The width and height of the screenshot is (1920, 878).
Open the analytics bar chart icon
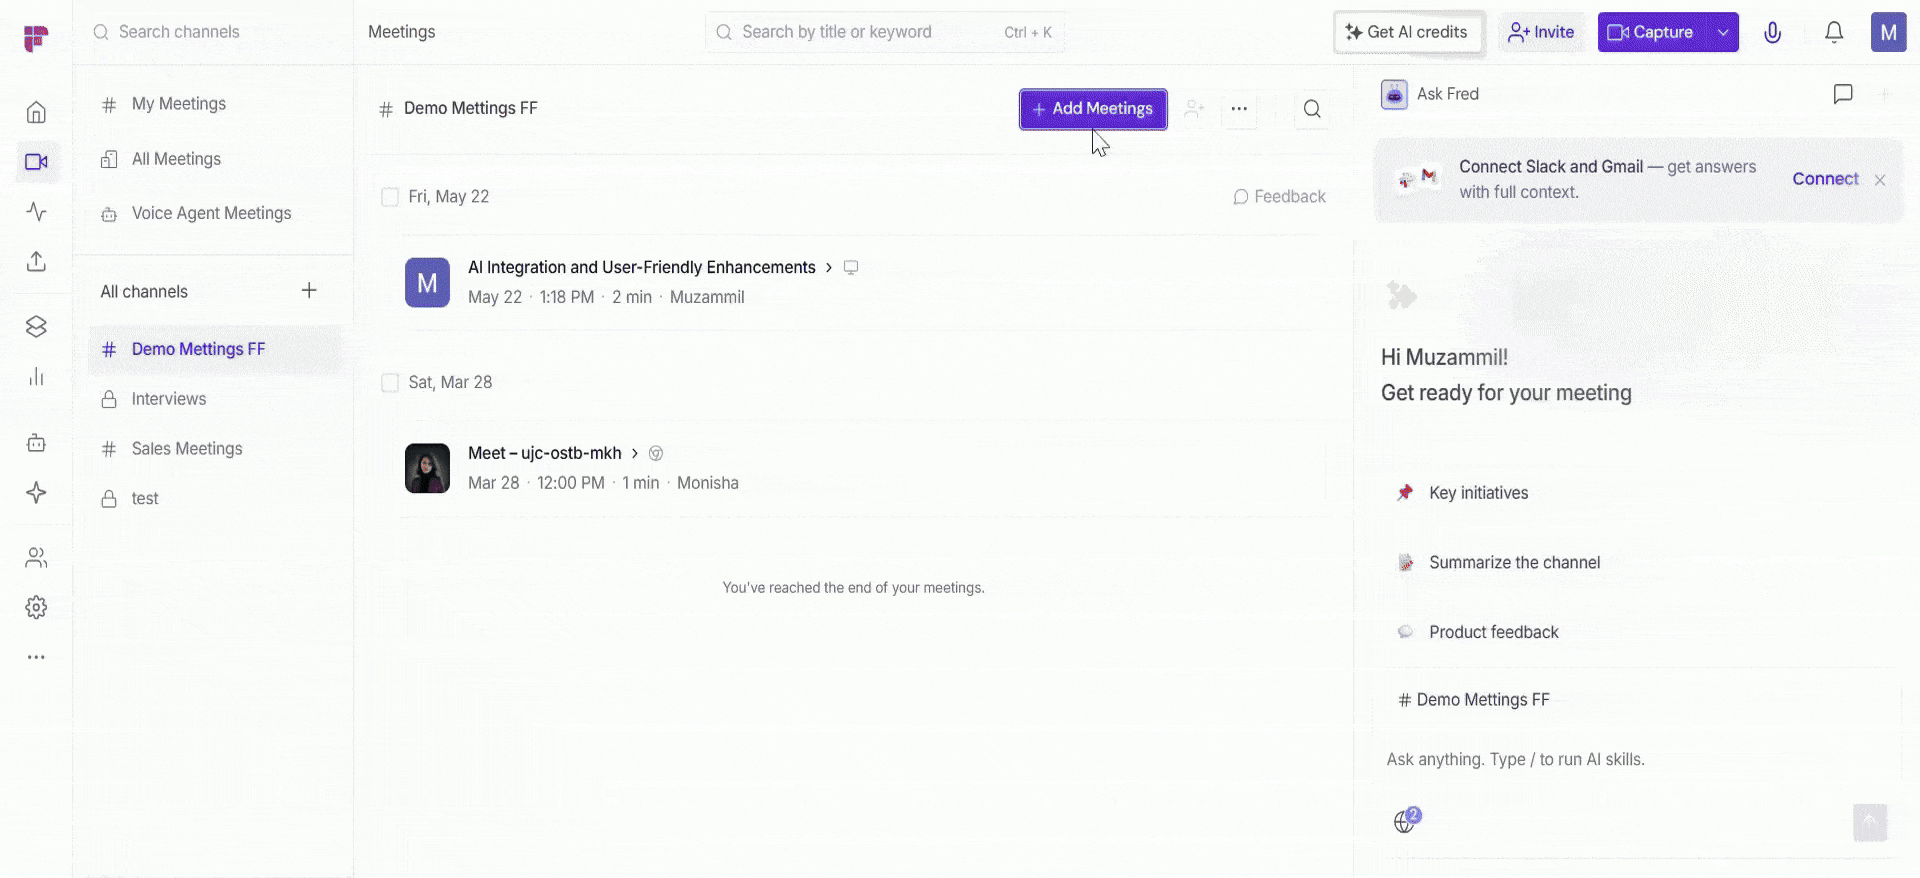pyautogui.click(x=36, y=377)
